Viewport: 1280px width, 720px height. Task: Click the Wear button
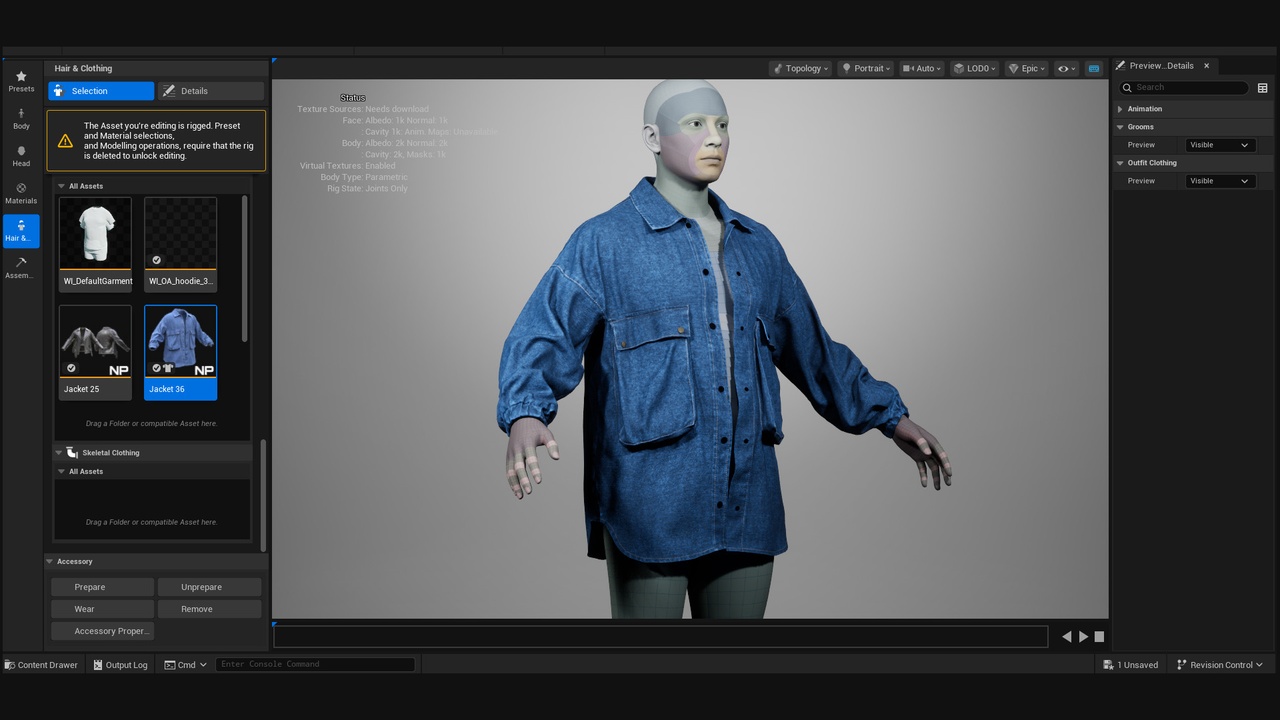(x=101, y=609)
